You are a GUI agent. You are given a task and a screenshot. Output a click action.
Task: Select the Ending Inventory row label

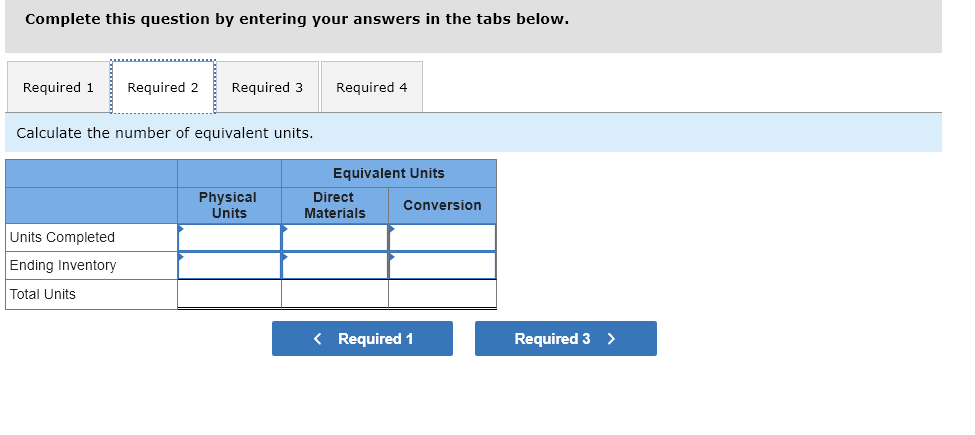[63, 265]
